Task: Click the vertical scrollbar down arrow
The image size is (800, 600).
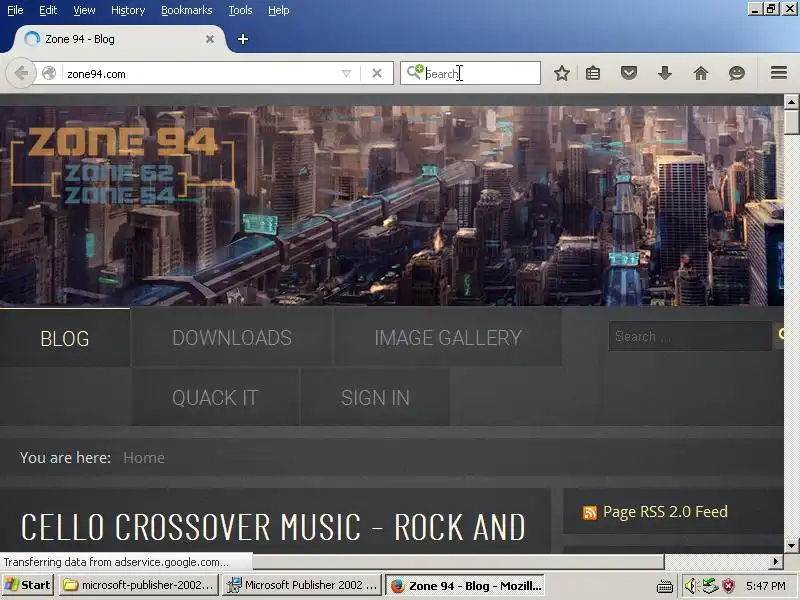Action: tap(791, 545)
